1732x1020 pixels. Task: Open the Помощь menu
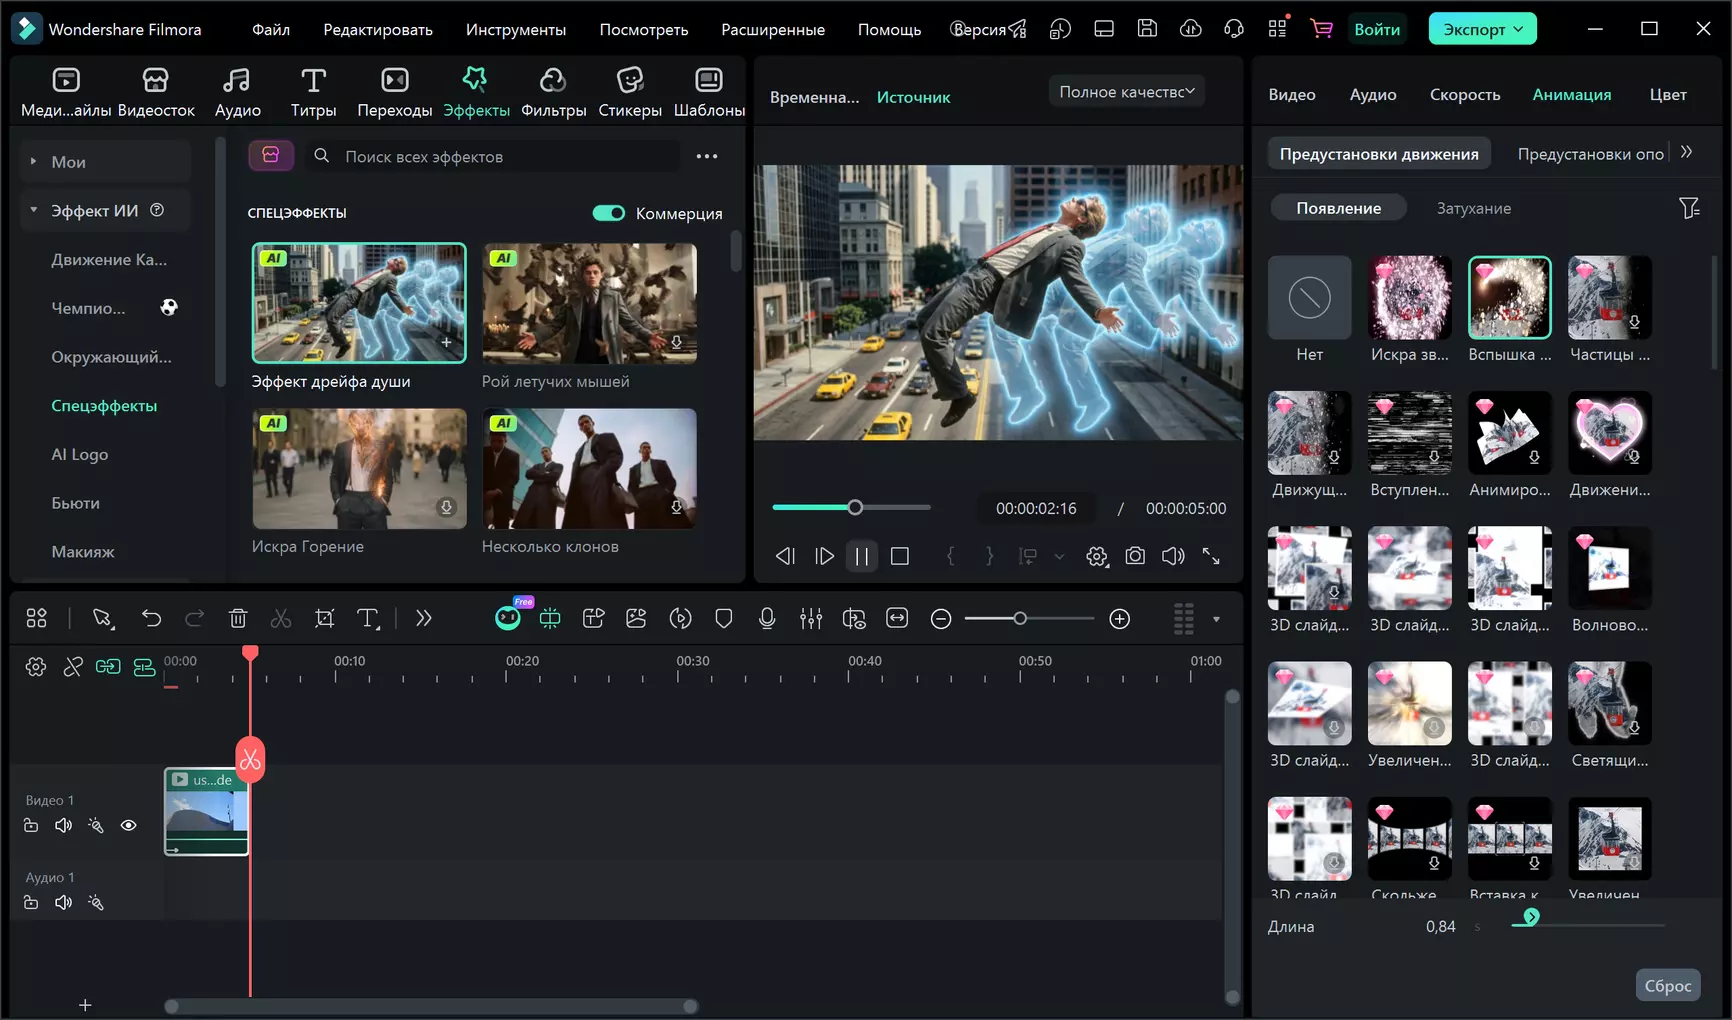(889, 30)
